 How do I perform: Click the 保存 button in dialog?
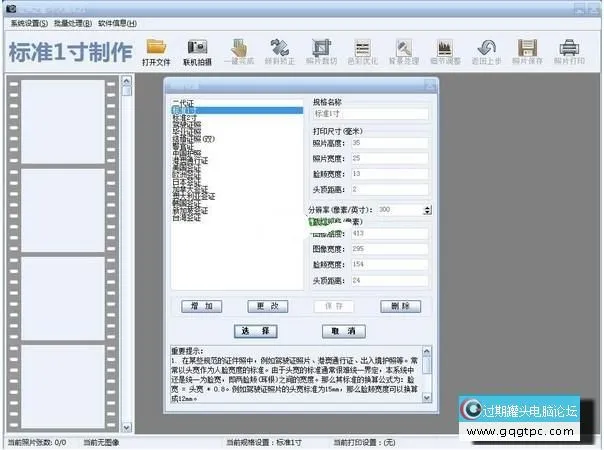pyautogui.click(x=334, y=306)
